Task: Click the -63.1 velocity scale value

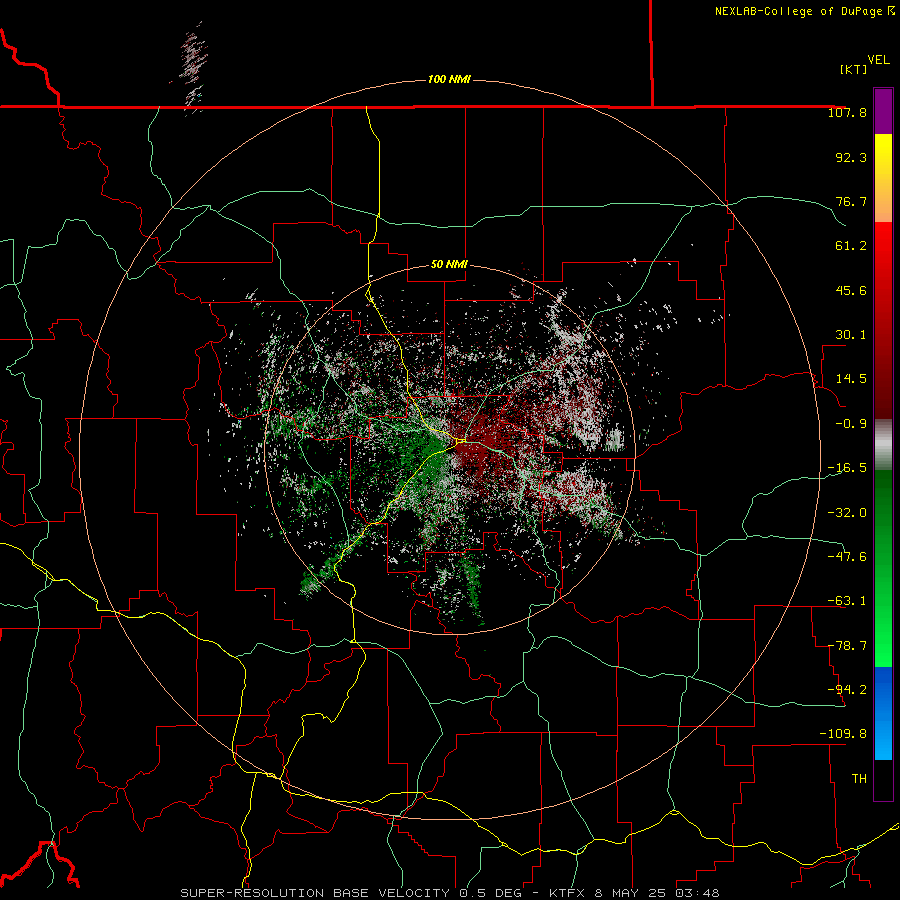Action: (847, 601)
